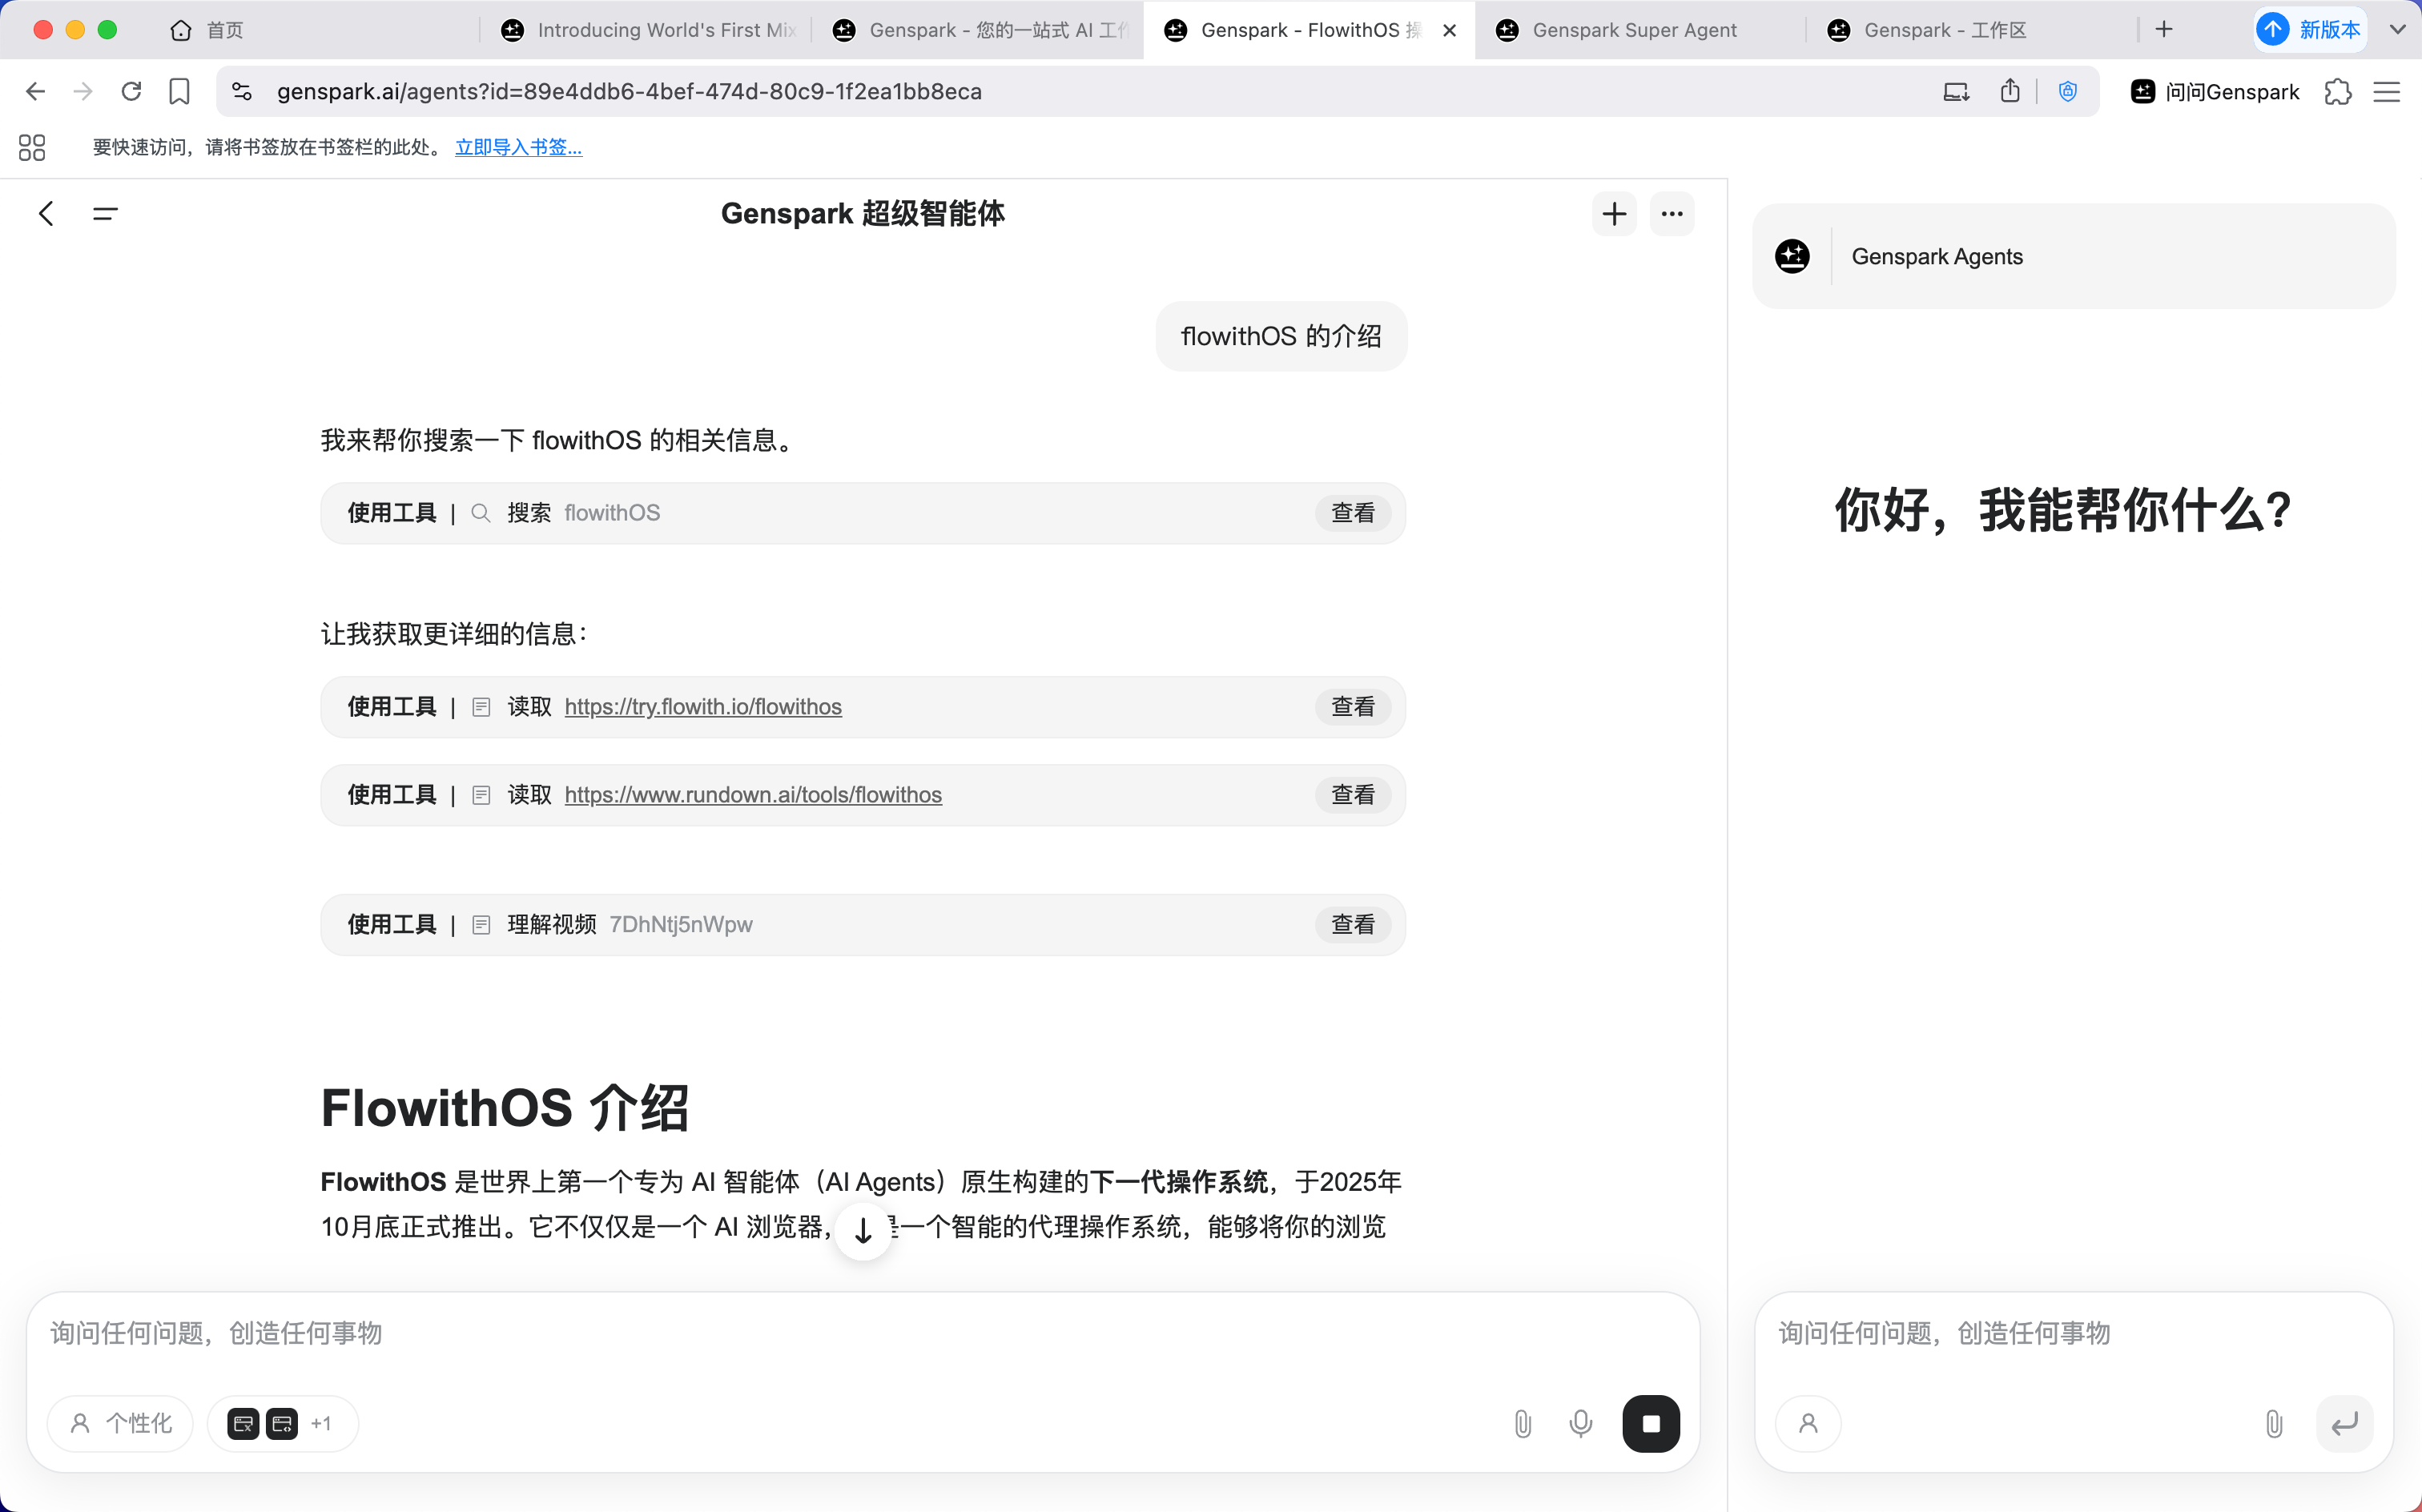The width and height of the screenshot is (2422, 1512).
Task: Open the browser extensions puzzle icon
Action: 2338,92
